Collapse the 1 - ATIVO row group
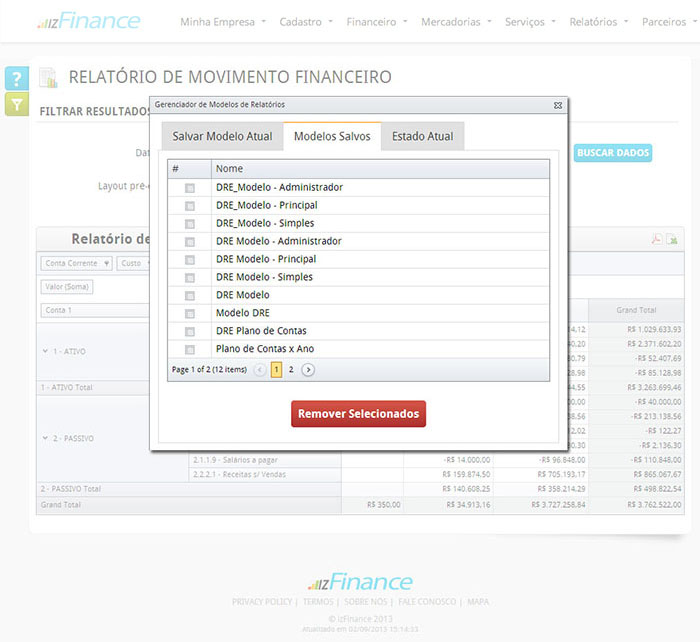Image resolution: width=700 pixels, height=642 pixels. pos(45,351)
